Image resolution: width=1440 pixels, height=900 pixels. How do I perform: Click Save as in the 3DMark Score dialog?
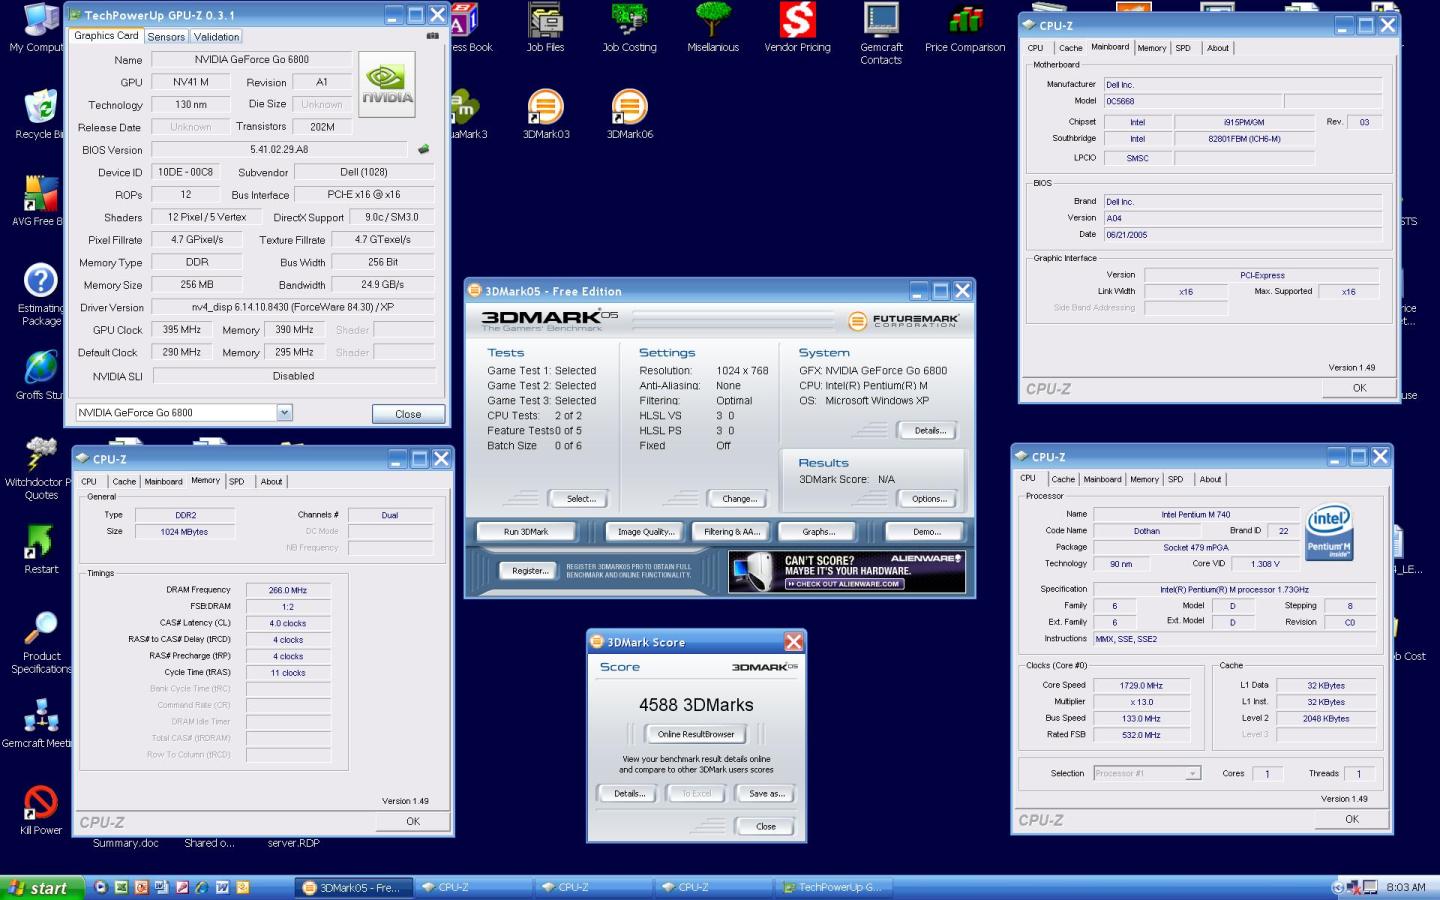[767, 794]
